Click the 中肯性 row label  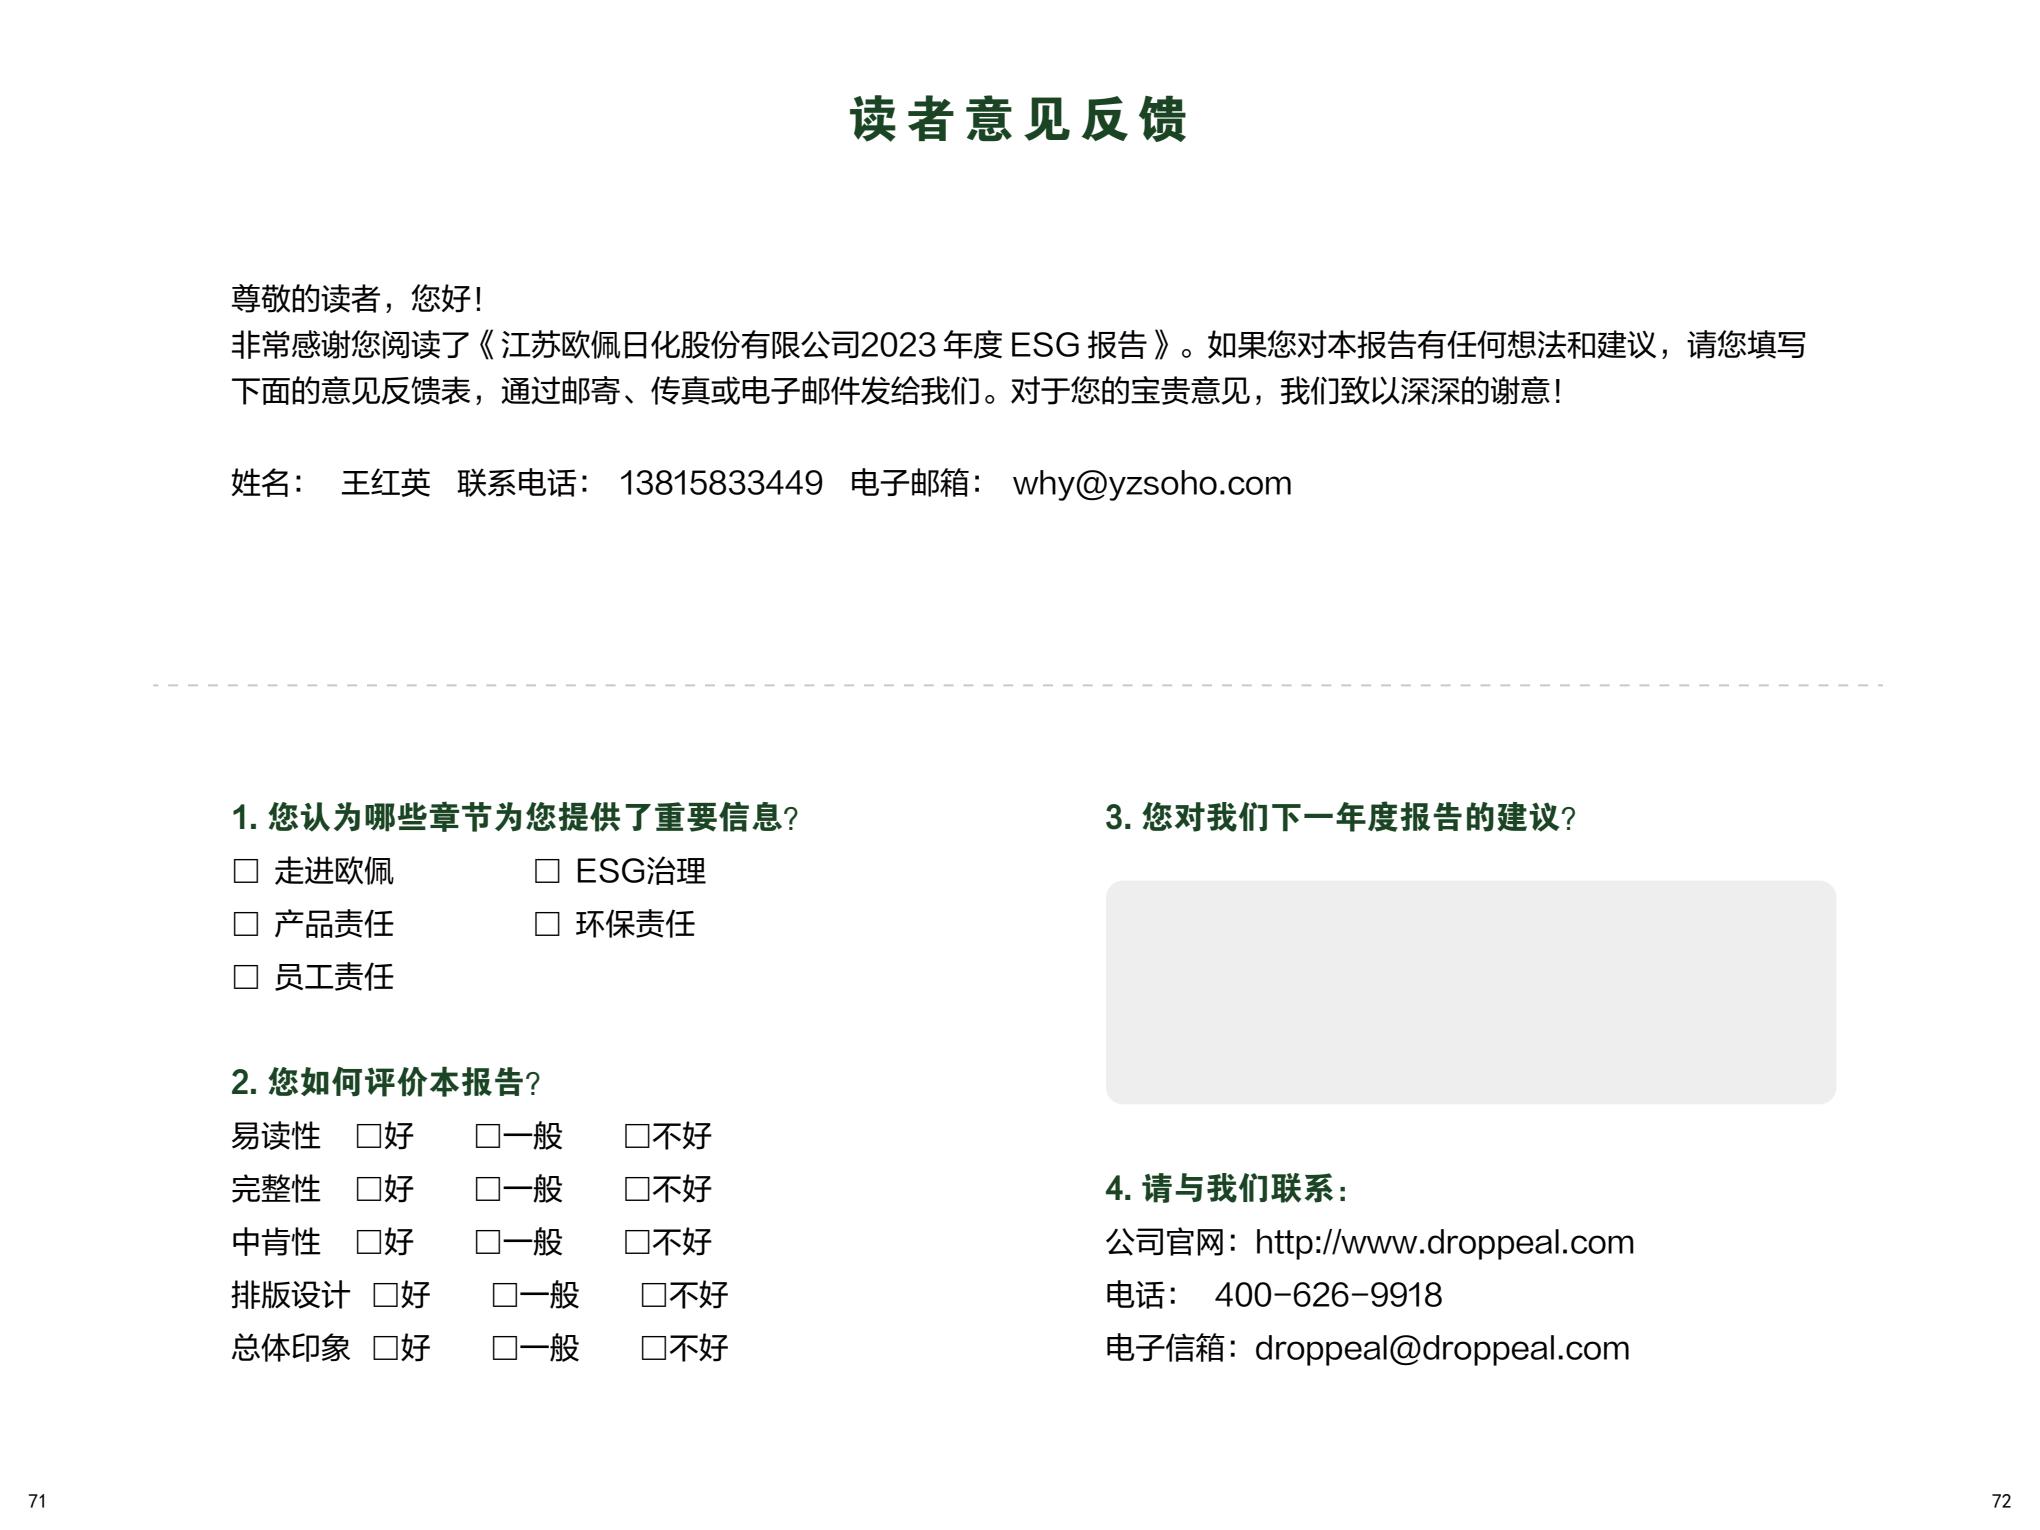(276, 1242)
